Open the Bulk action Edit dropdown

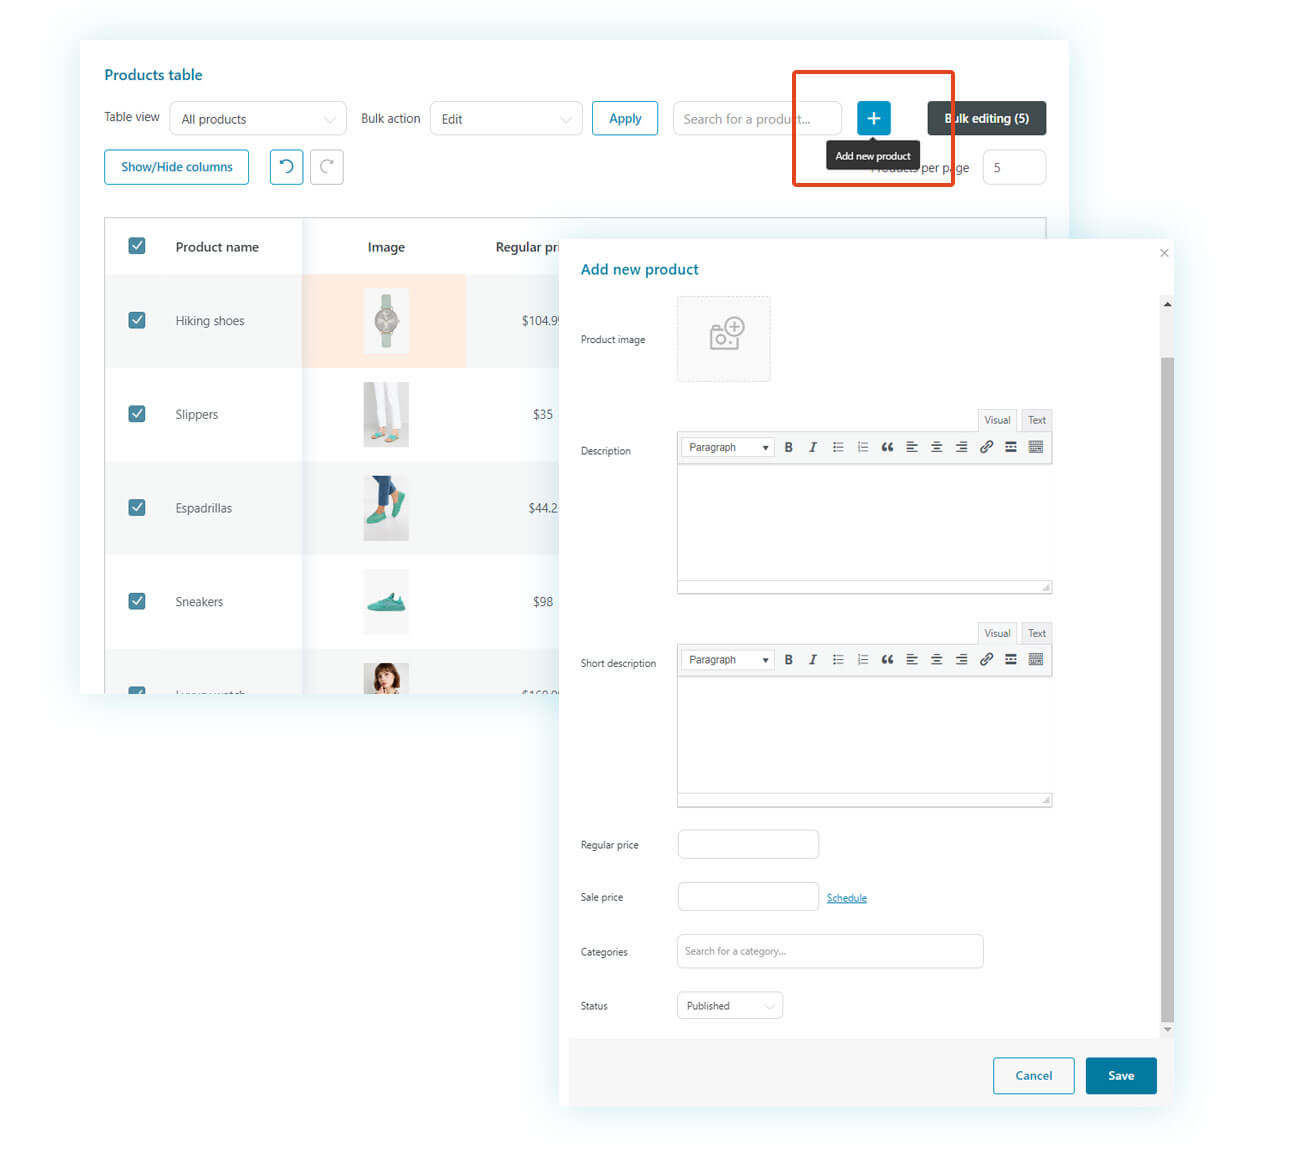pyautogui.click(x=506, y=118)
